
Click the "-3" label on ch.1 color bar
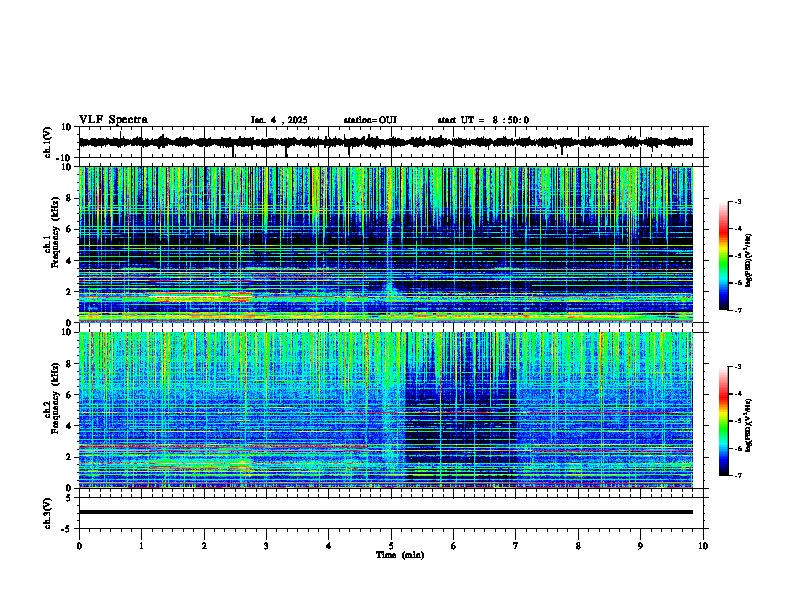click(x=738, y=201)
